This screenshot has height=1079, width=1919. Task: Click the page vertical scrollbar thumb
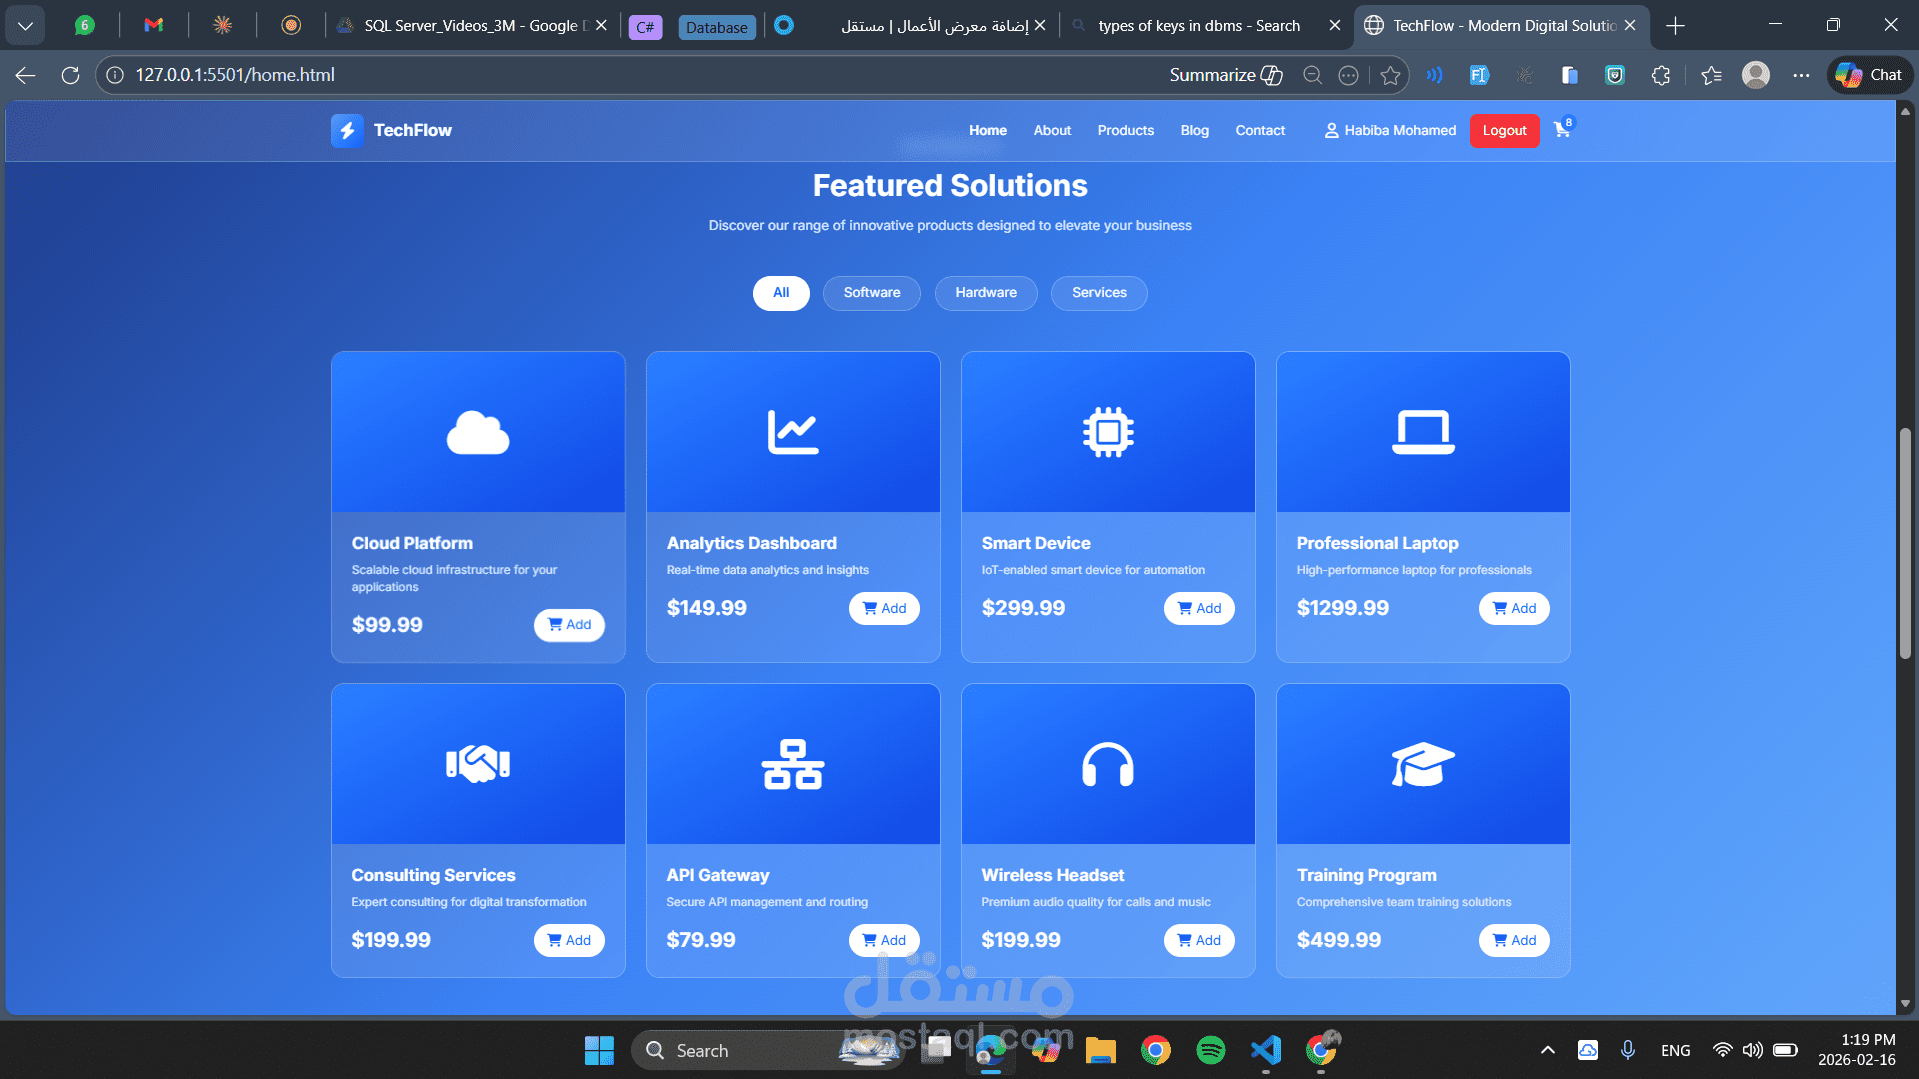tap(1905, 543)
